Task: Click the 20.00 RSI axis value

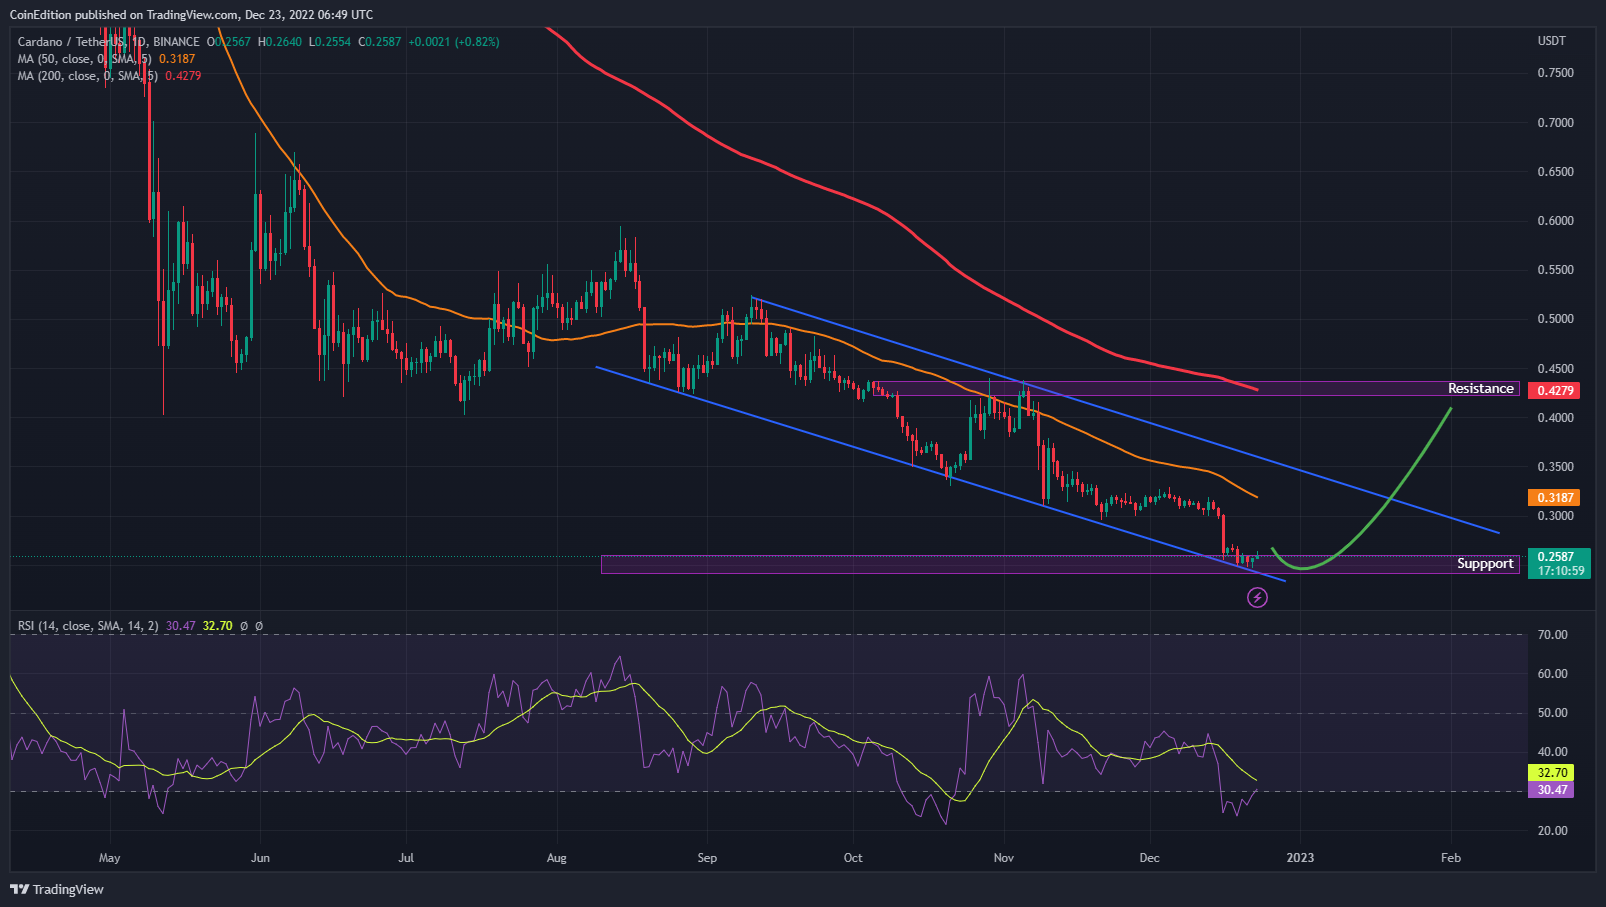Action: (x=1552, y=831)
